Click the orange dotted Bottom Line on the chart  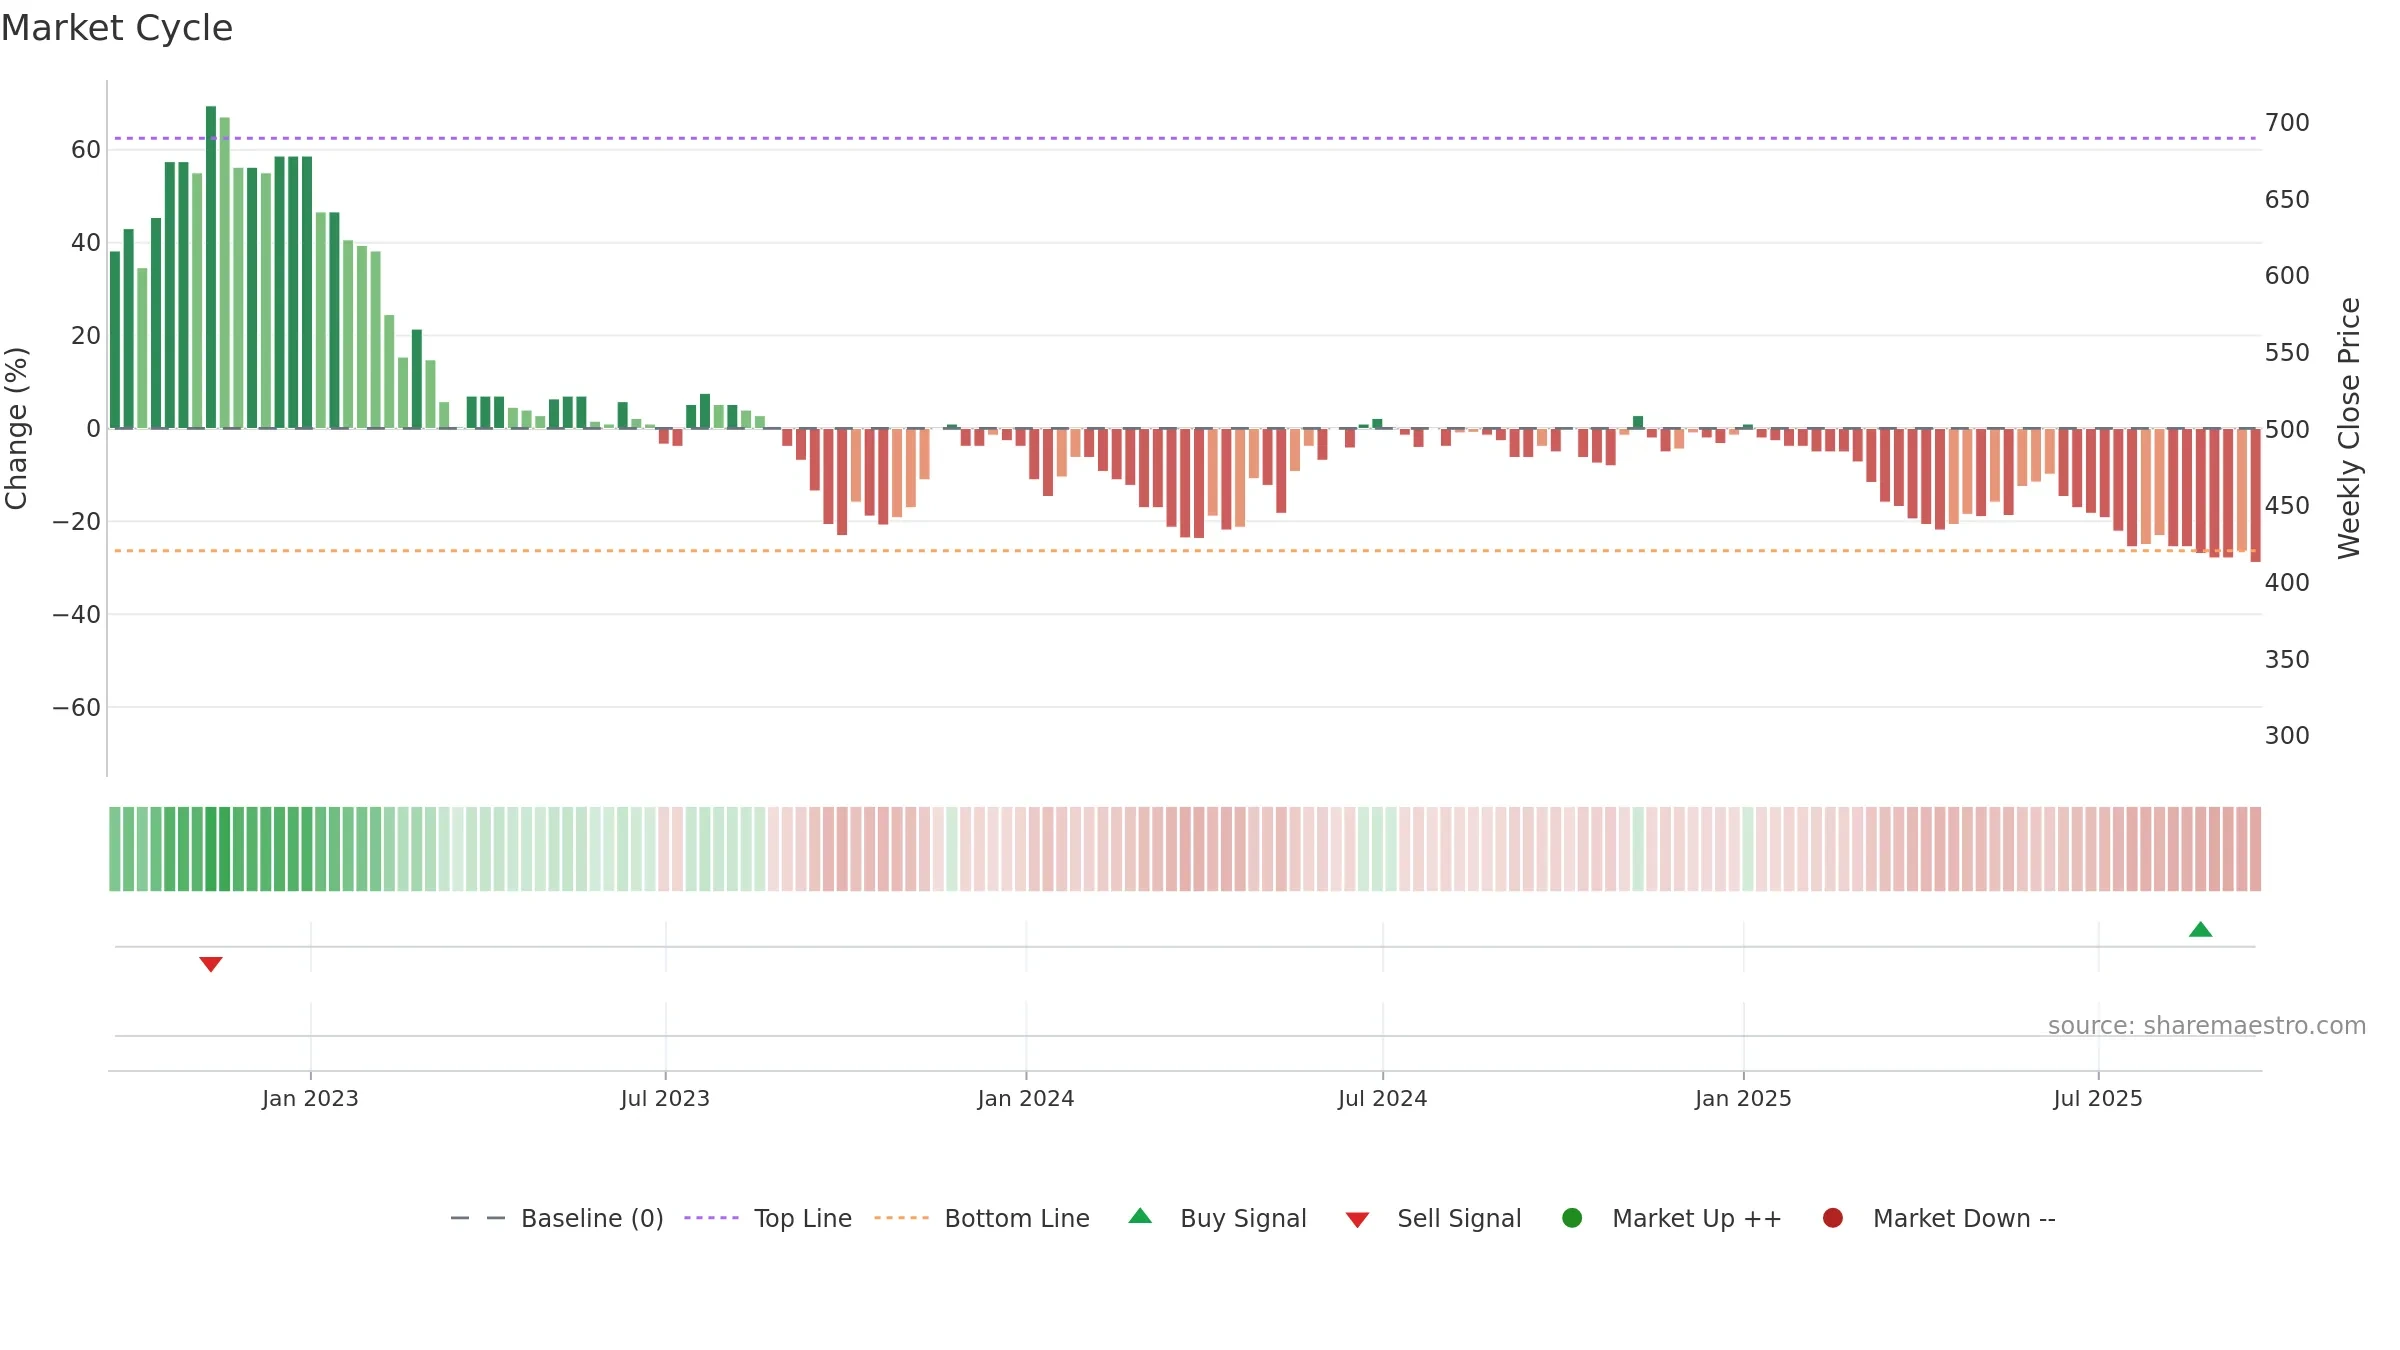point(1185,550)
